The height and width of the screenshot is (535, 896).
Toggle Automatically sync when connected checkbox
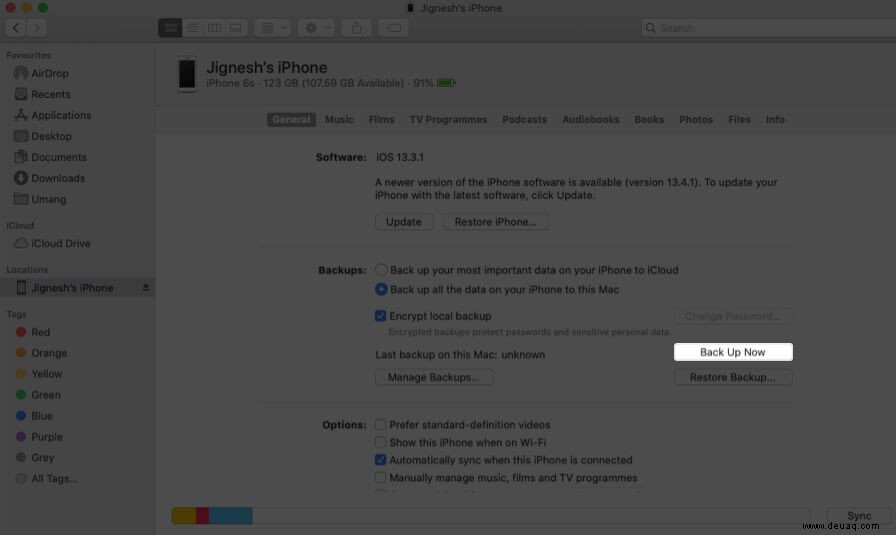tap(381, 460)
